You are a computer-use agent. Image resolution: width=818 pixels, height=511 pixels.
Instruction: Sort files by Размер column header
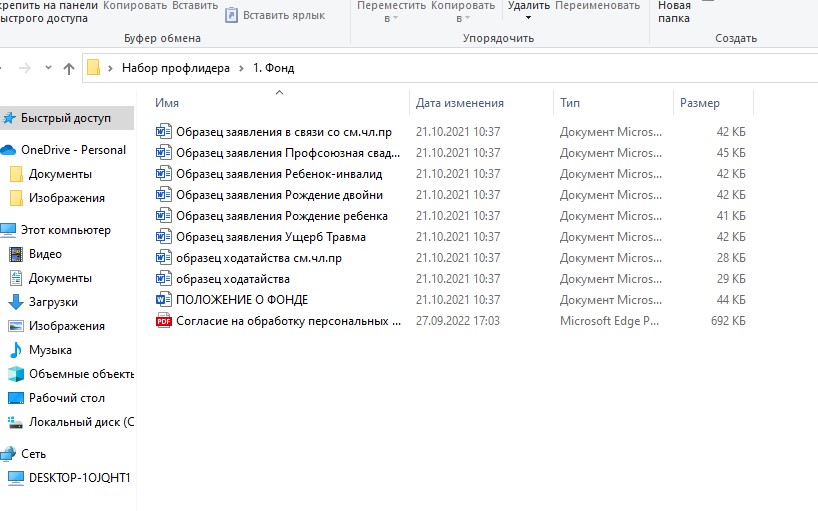700,103
